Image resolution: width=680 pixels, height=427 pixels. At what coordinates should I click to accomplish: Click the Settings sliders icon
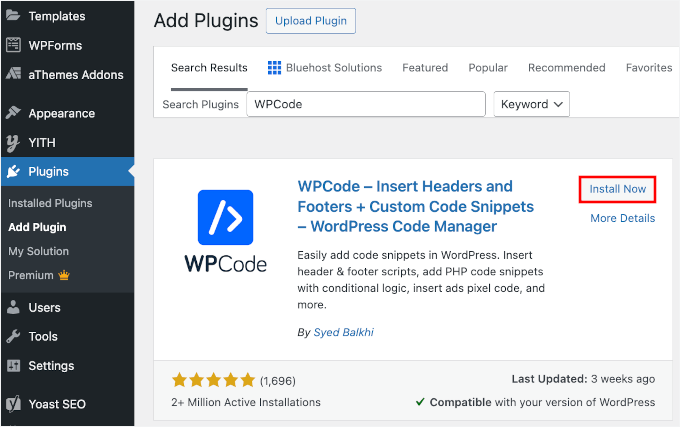click(13, 366)
